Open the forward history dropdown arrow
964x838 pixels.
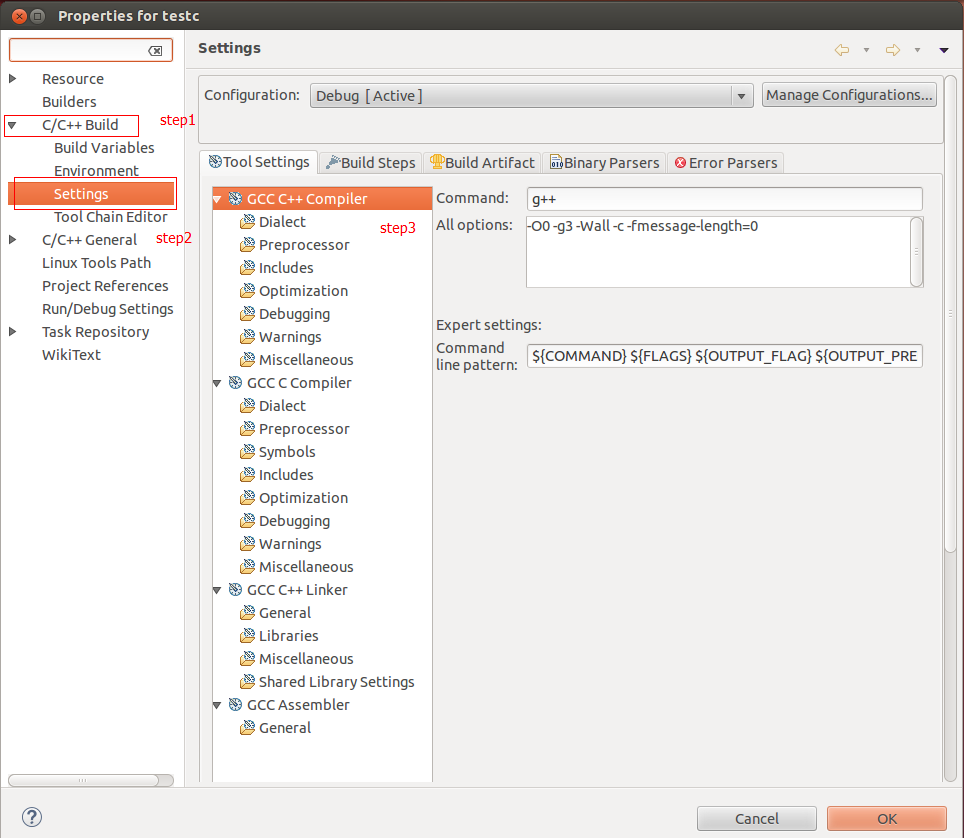917,50
